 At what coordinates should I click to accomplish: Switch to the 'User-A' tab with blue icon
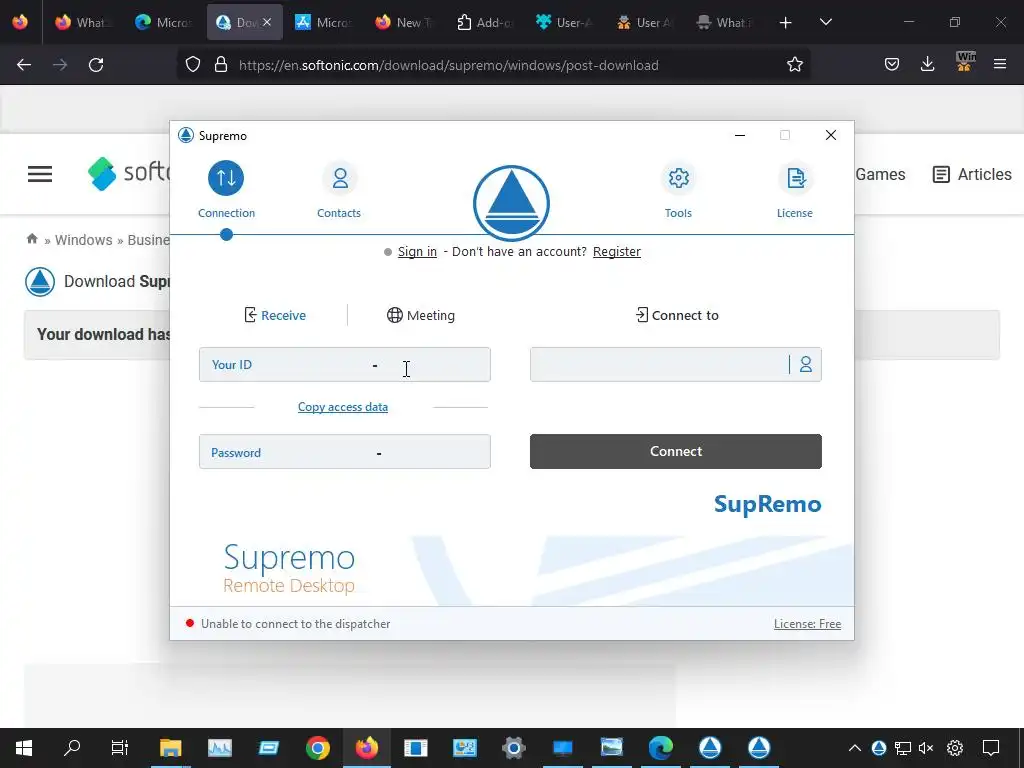565,23
